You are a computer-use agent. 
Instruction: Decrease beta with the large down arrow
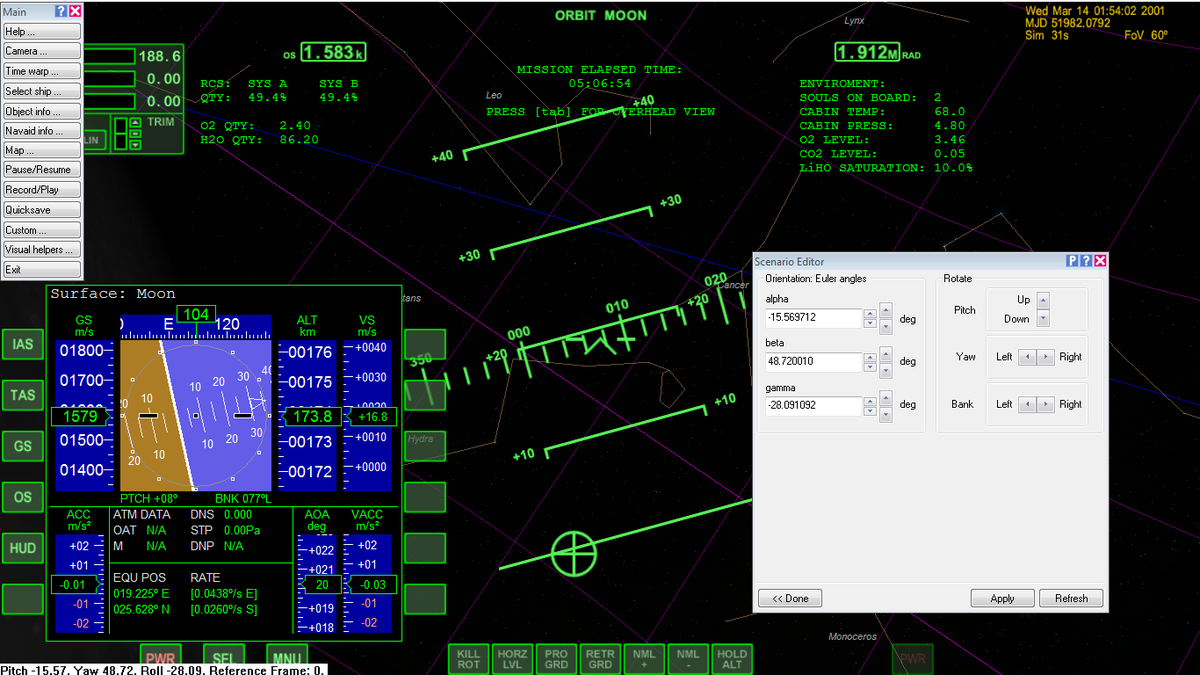click(x=886, y=371)
